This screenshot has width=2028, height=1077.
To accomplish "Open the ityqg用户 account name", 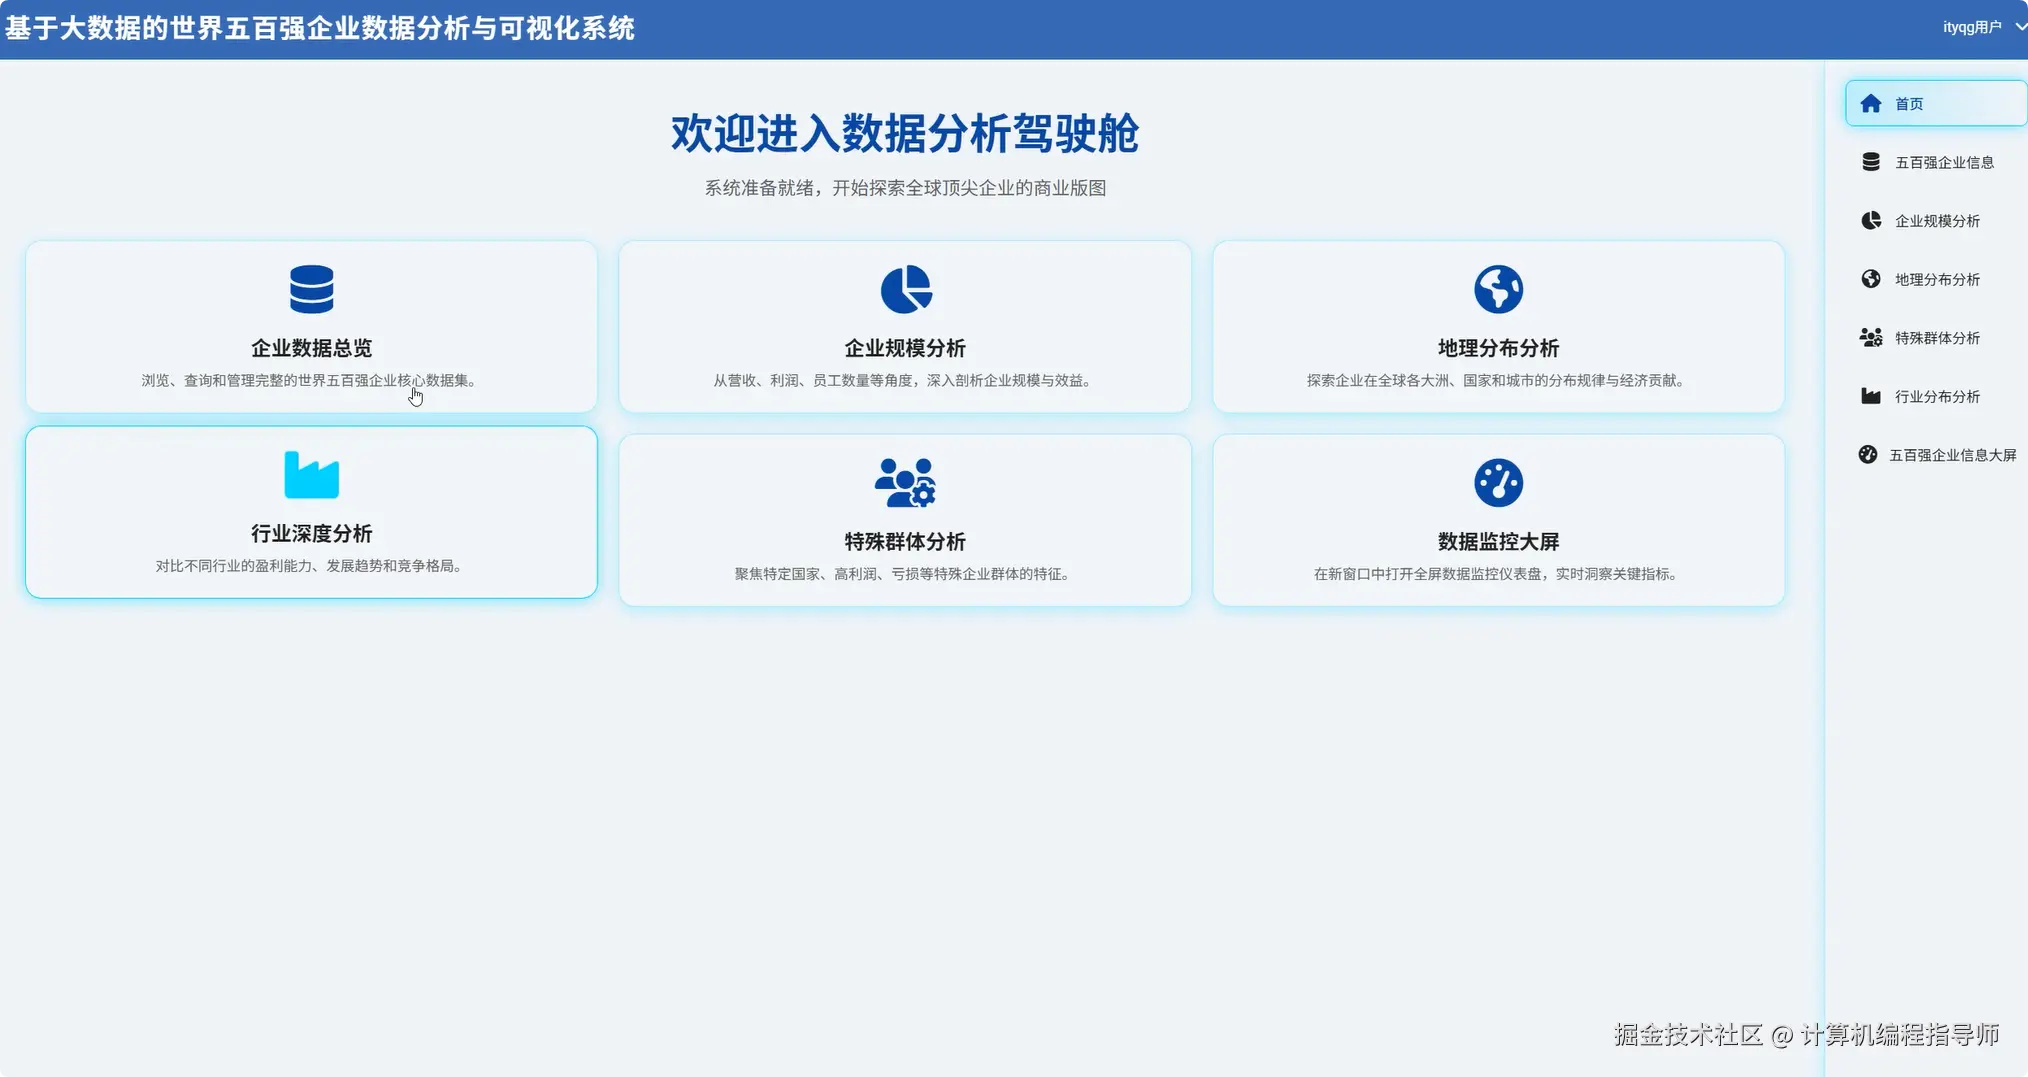I will pos(1972,27).
